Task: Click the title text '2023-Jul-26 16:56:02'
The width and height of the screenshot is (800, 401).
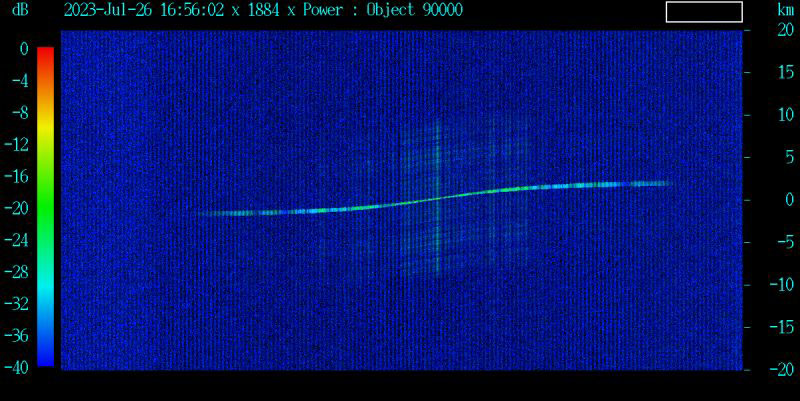Action: 144,10
